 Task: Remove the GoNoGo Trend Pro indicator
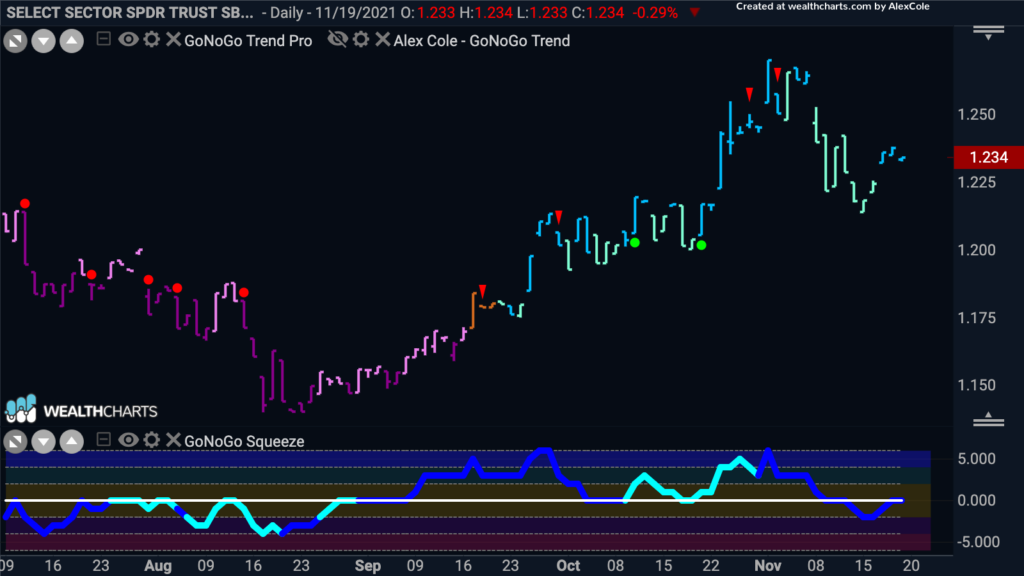click(173, 39)
